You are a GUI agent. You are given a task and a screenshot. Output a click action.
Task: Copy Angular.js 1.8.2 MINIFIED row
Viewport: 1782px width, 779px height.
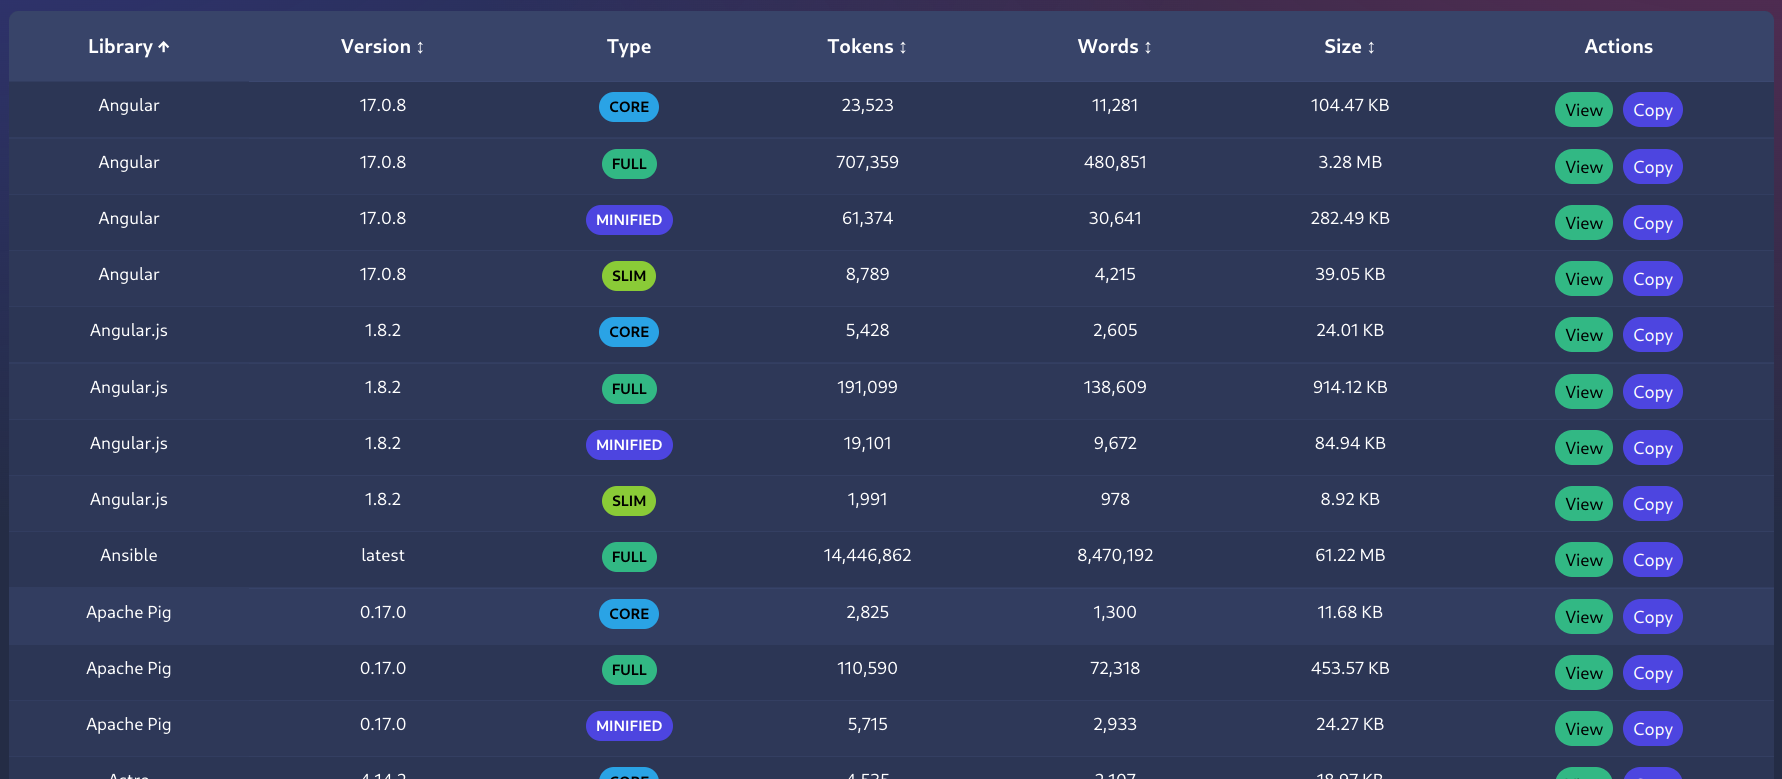pyautogui.click(x=1653, y=448)
